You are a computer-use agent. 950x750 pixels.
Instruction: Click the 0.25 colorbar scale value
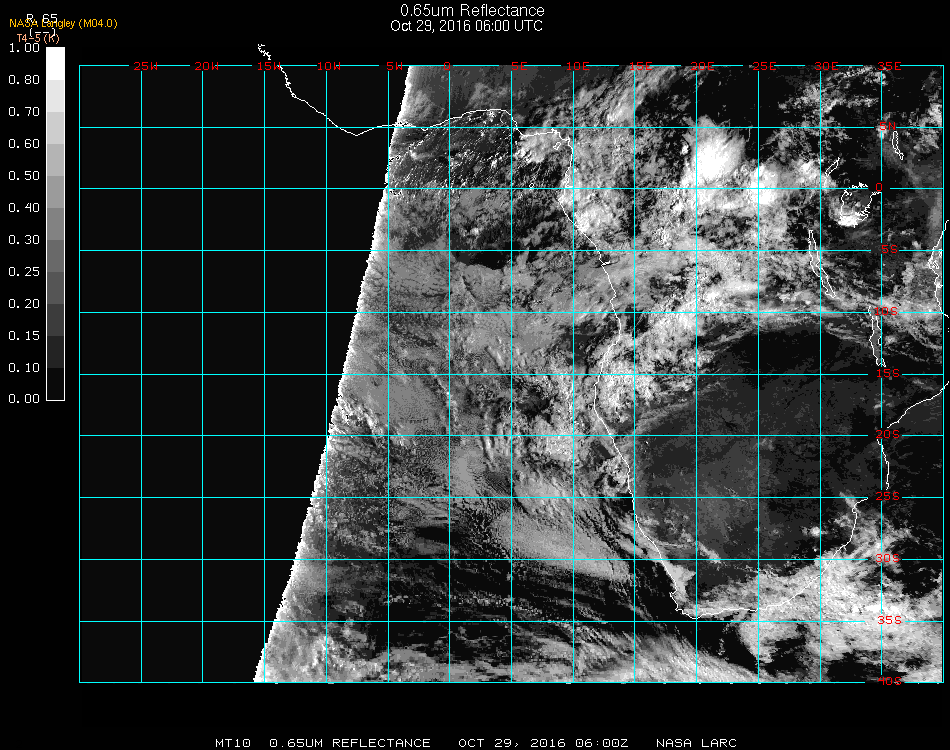pyautogui.click(x=24, y=272)
